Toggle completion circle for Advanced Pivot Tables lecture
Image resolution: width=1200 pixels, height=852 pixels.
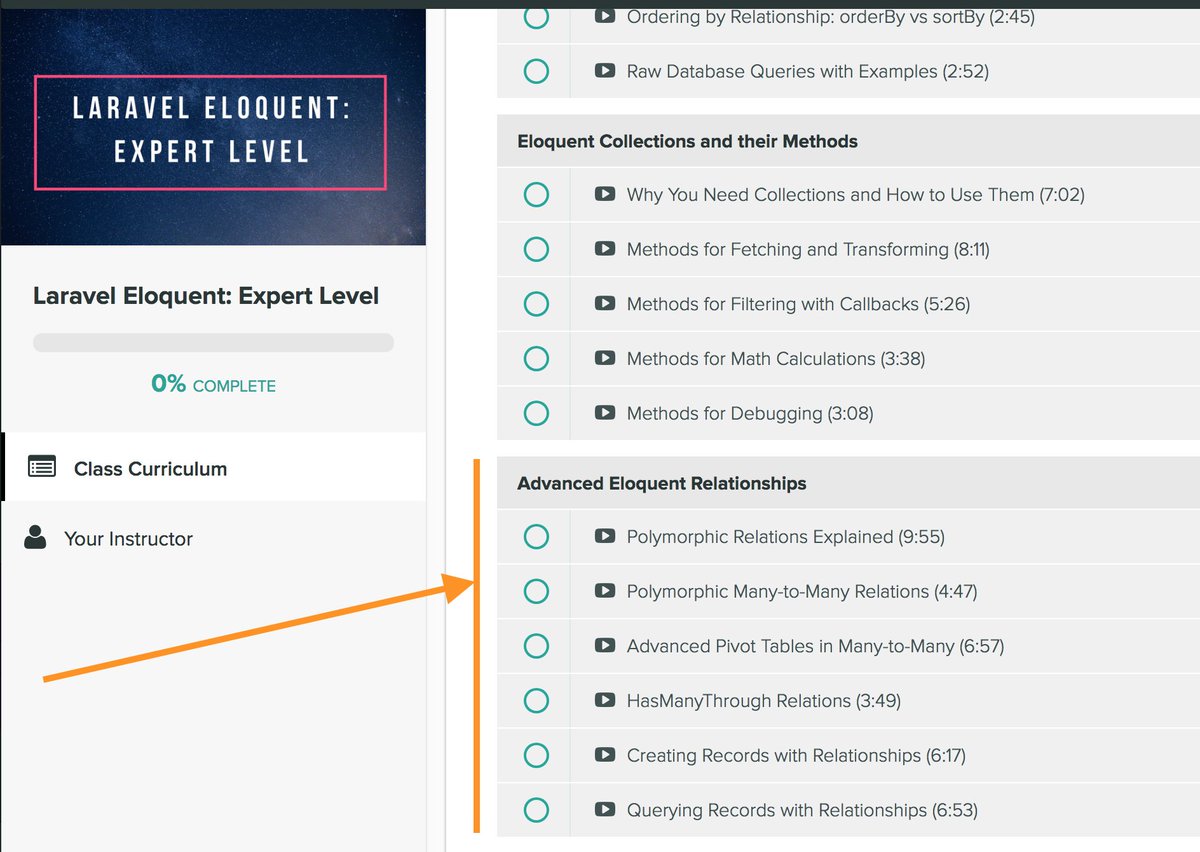pos(536,646)
